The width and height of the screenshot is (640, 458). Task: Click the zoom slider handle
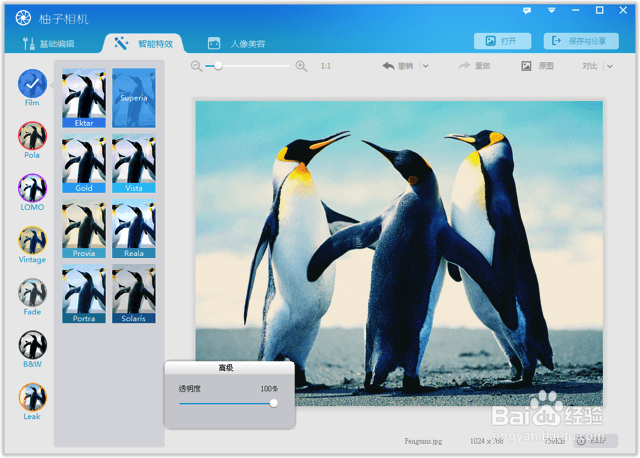click(218, 66)
